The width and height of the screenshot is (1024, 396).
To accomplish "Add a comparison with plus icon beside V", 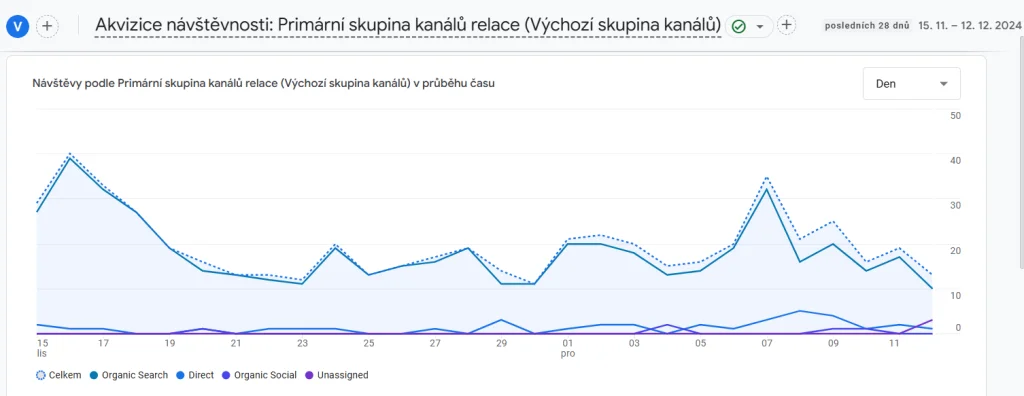I will (47, 26).
